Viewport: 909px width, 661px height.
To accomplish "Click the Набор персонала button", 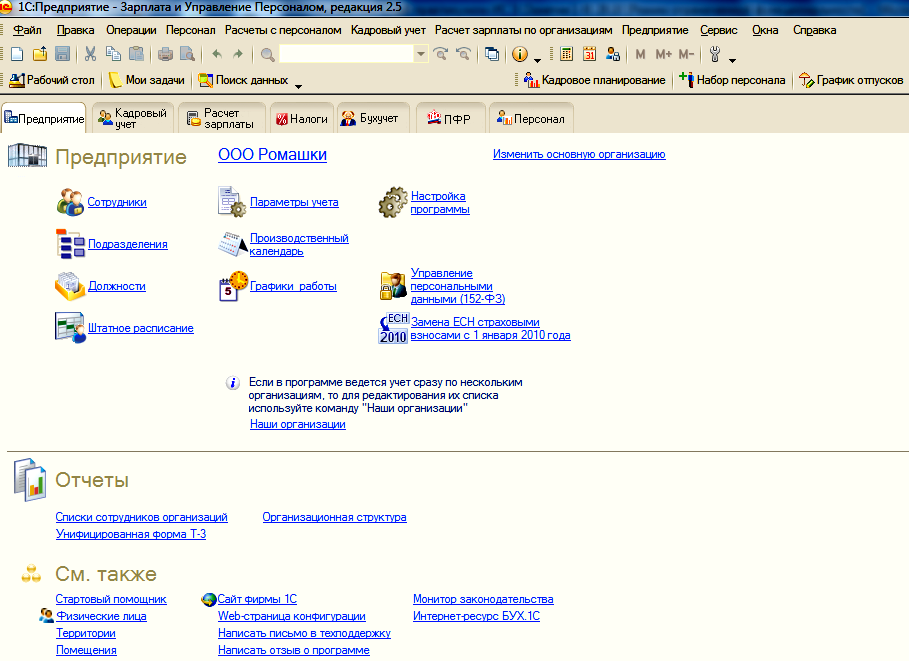I will 732,80.
